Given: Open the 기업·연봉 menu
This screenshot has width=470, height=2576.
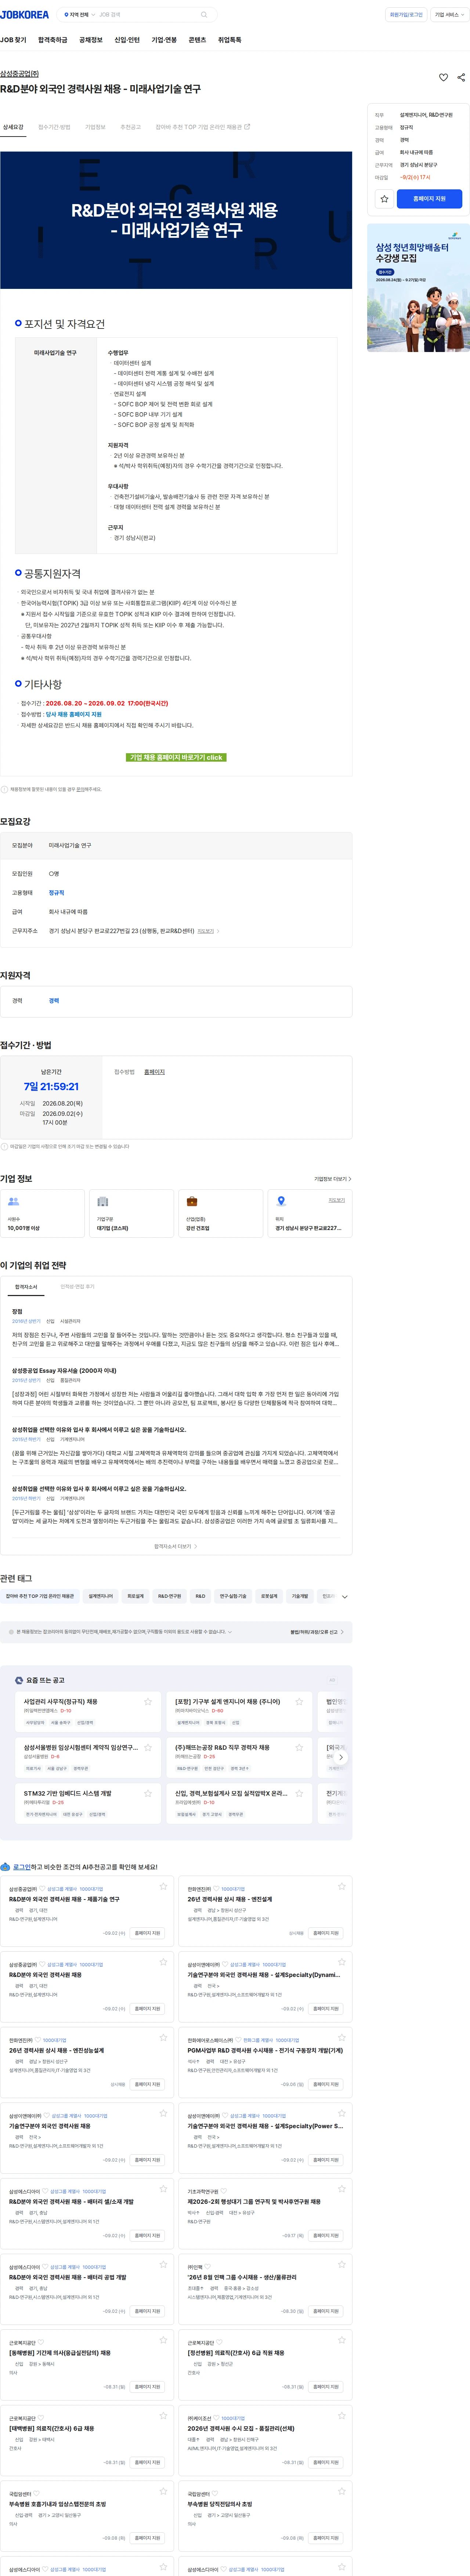Looking at the screenshot, I should tap(164, 40).
